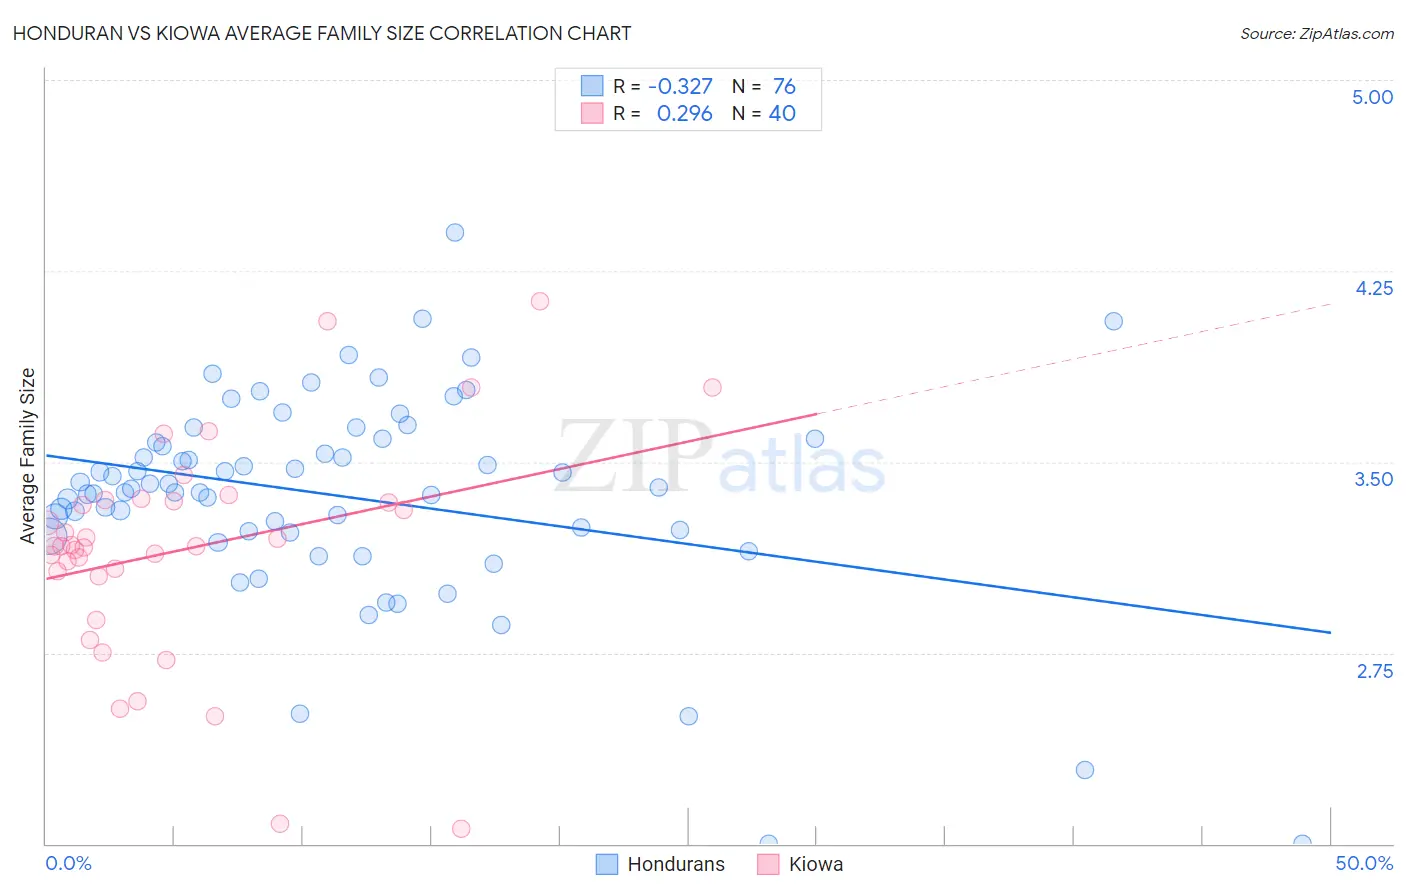Image resolution: width=1406 pixels, height=892 pixels.
Task: Click the Hondurans blue legend swatch at bottom
Action: coord(606,864)
